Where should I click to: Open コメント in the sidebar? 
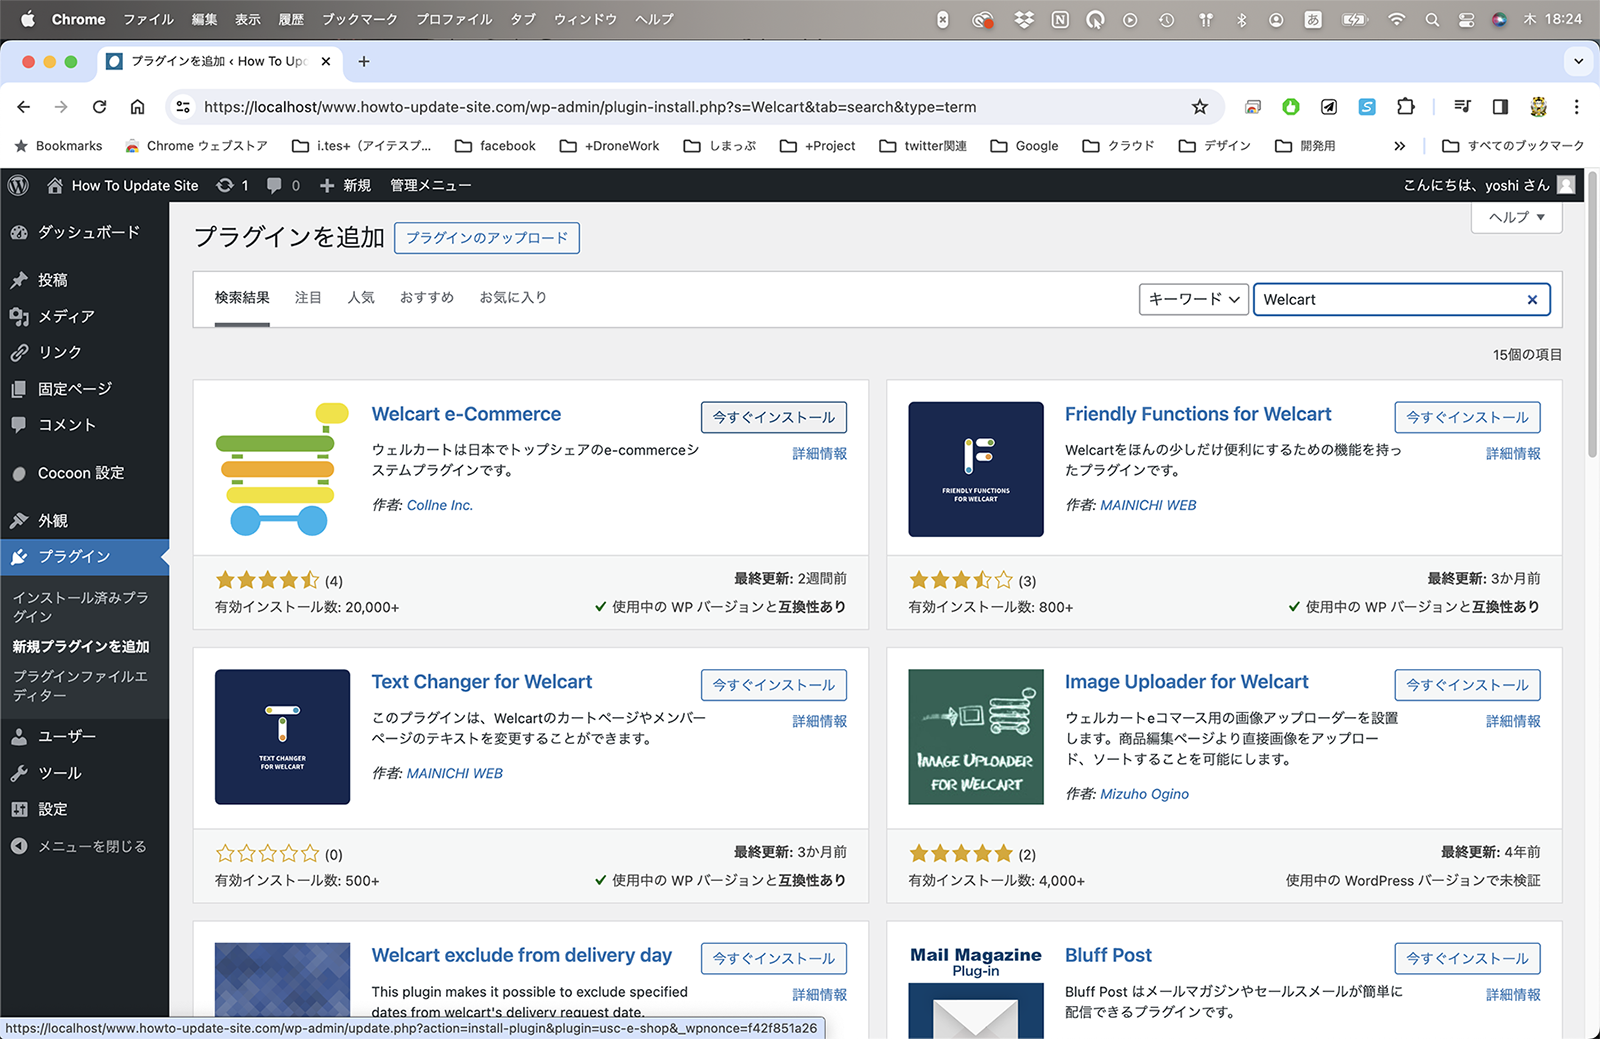point(85,425)
